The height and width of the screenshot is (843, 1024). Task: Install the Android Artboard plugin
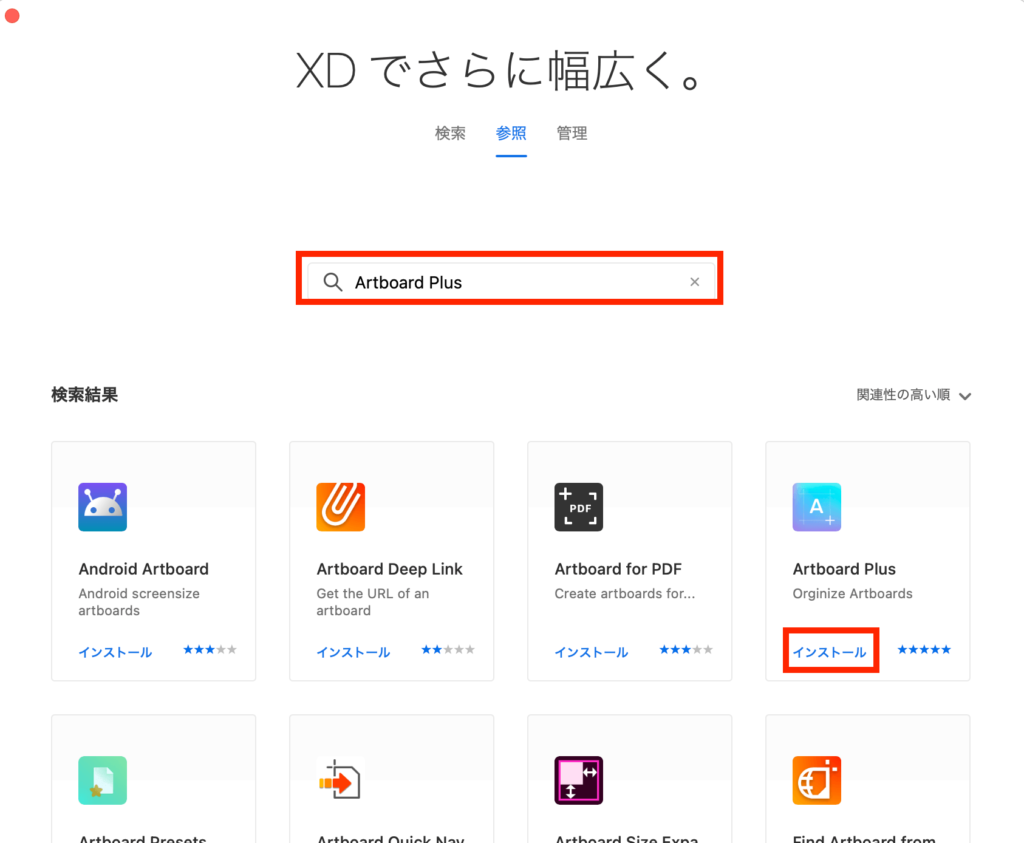pyautogui.click(x=115, y=652)
